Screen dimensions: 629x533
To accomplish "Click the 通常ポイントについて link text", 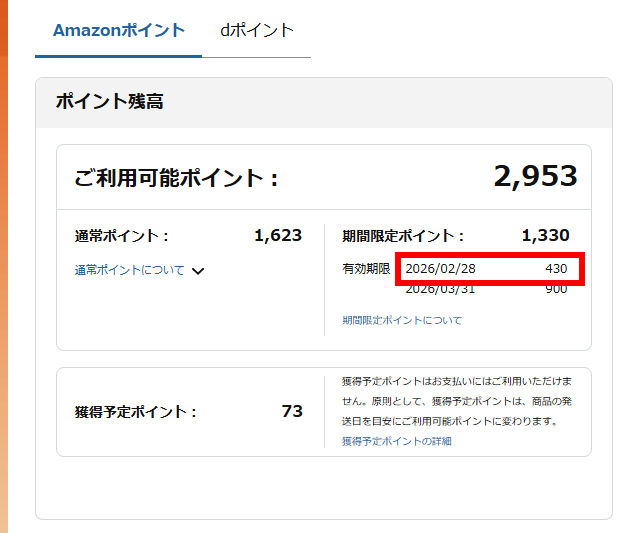I will point(129,270).
